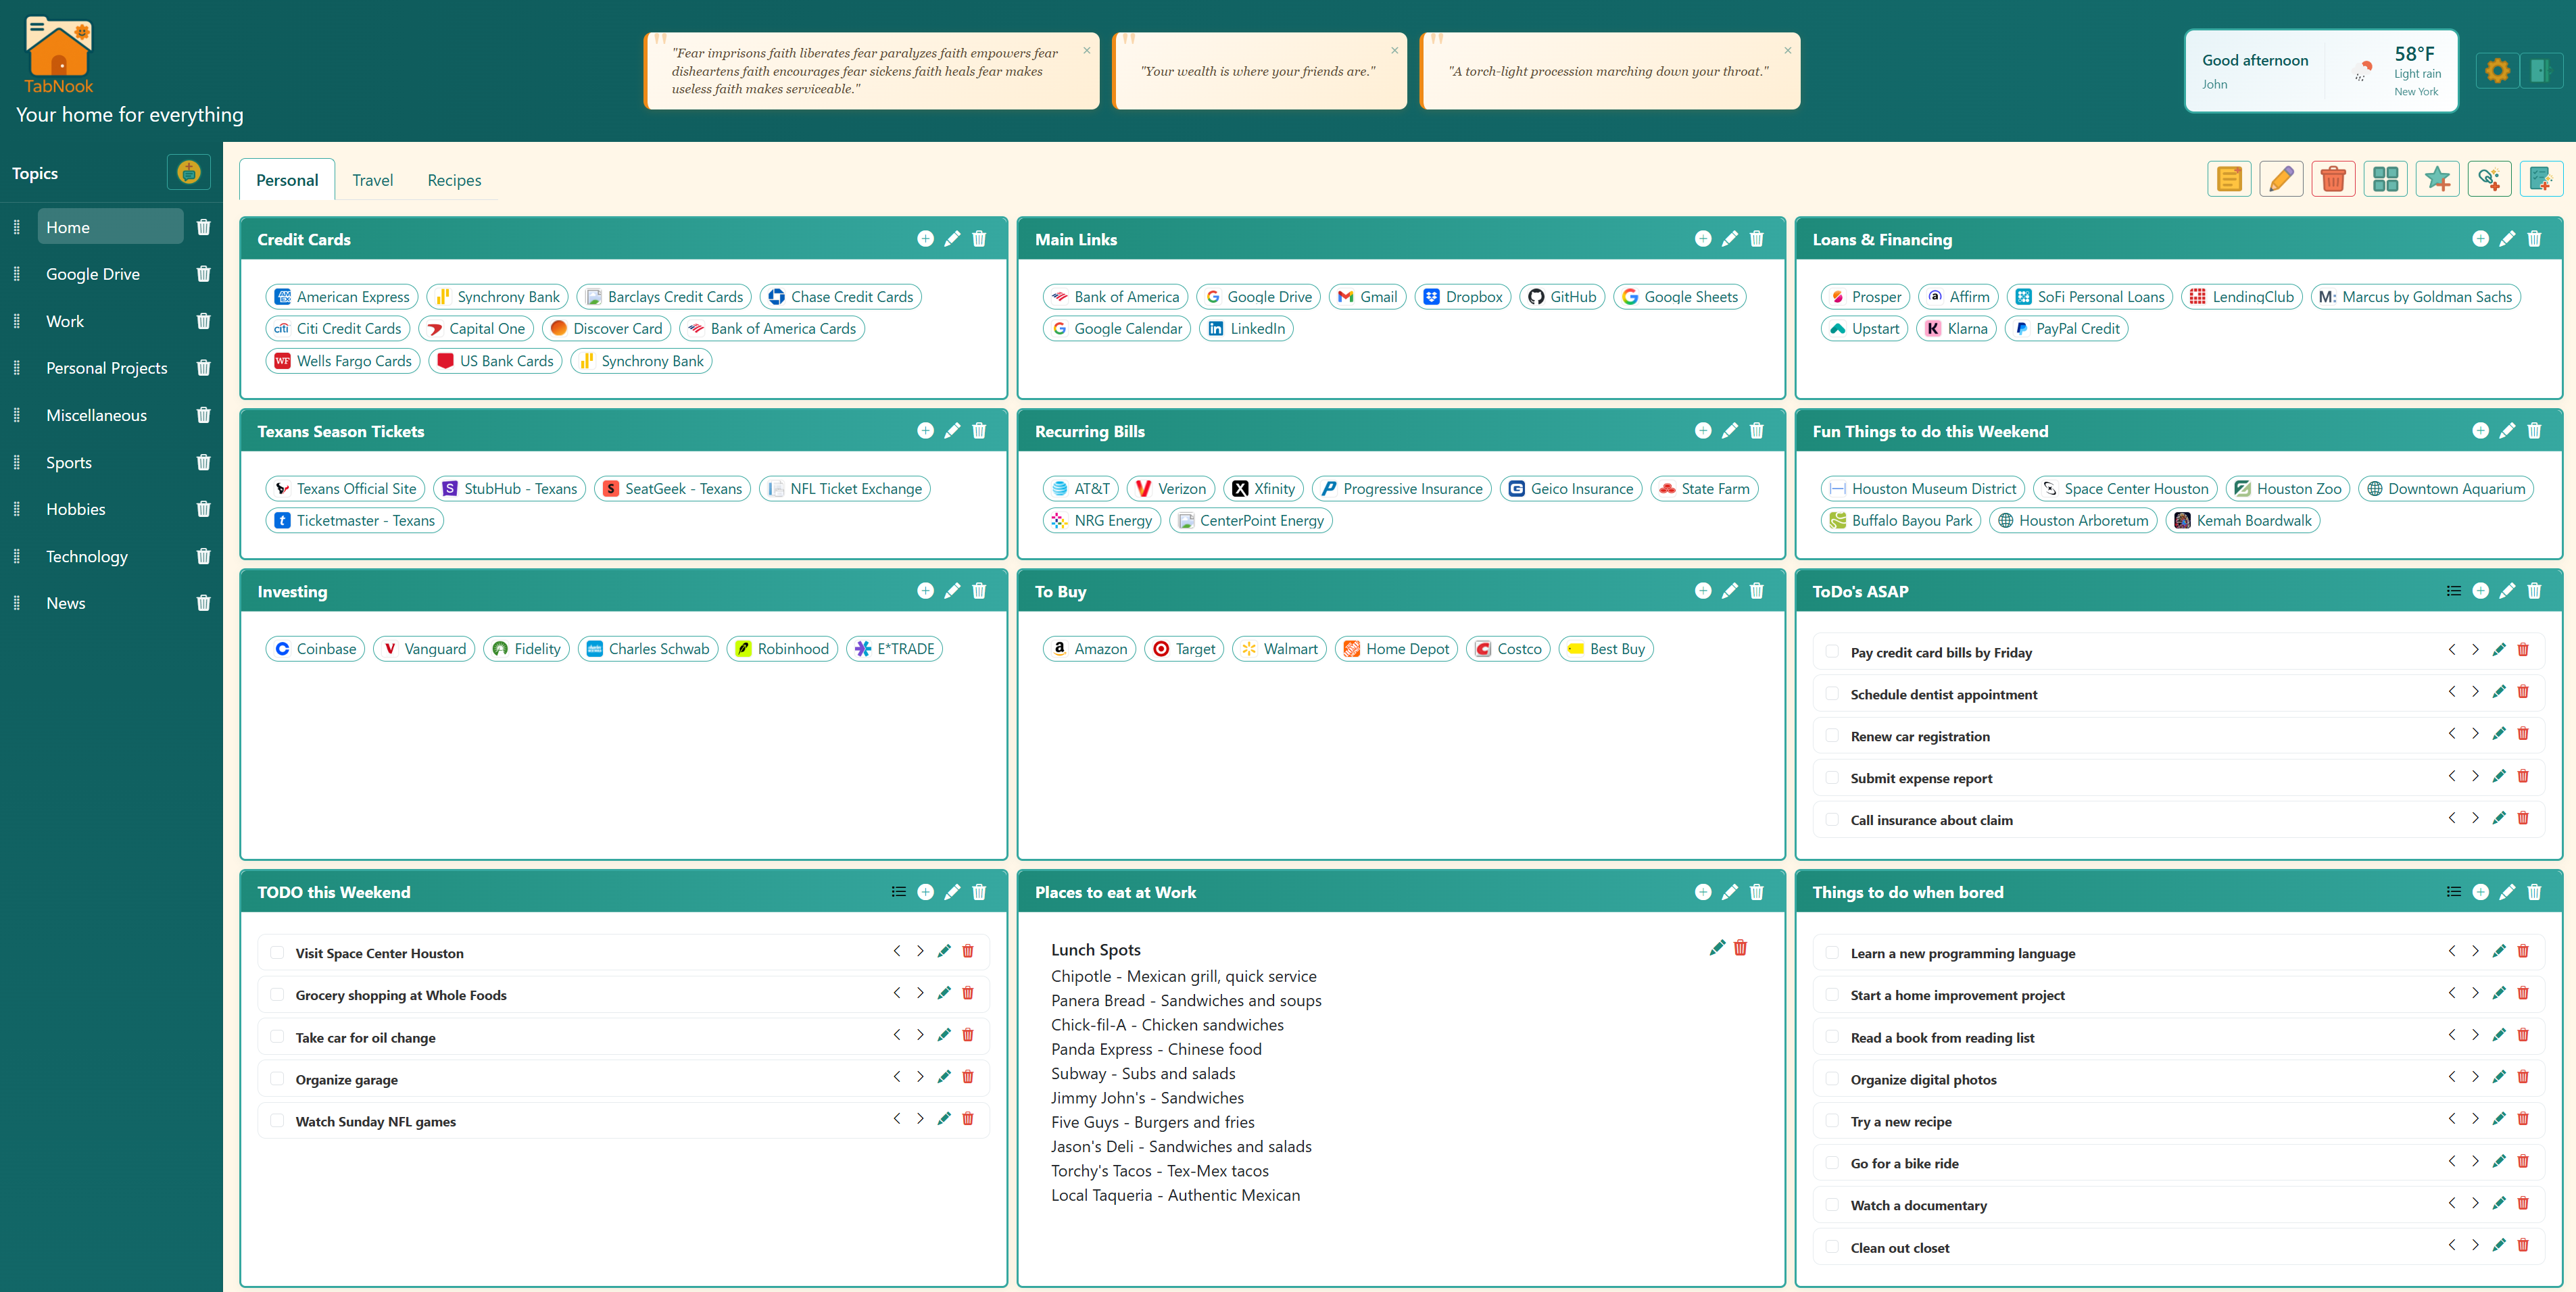This screenshot has height=1292, width=2576.
Task: Click the list view icon on TODO this Weekend header
Action: click(897, 891)
